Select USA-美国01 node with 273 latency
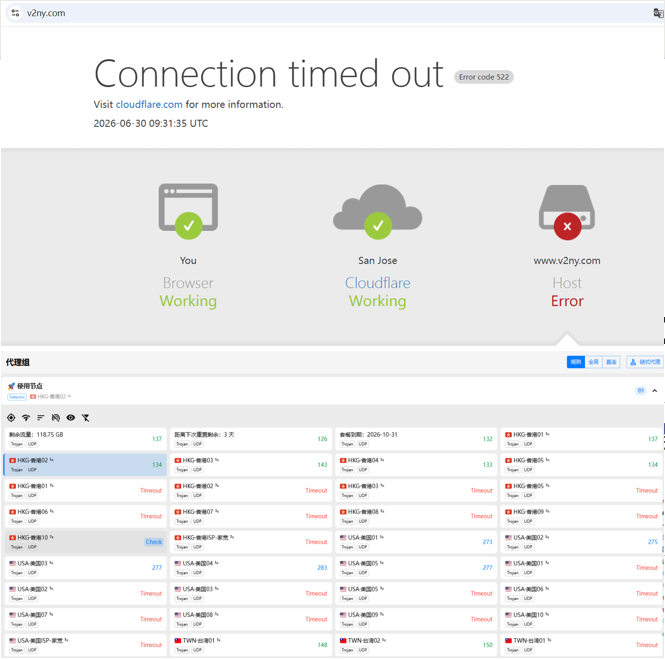Screen dimensions: 665x659 click(416, 542)
